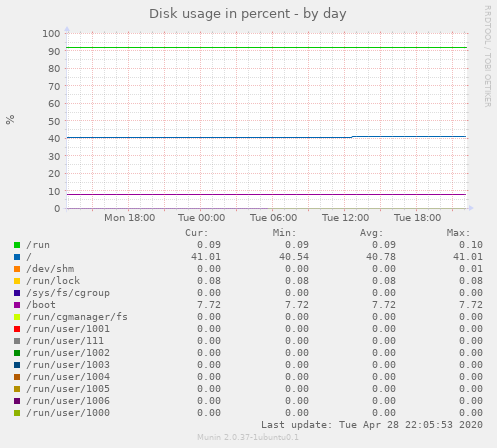Select the /dev/shm legend label
The width and height of the screenshot is (497, 448).
click(50, 269)
